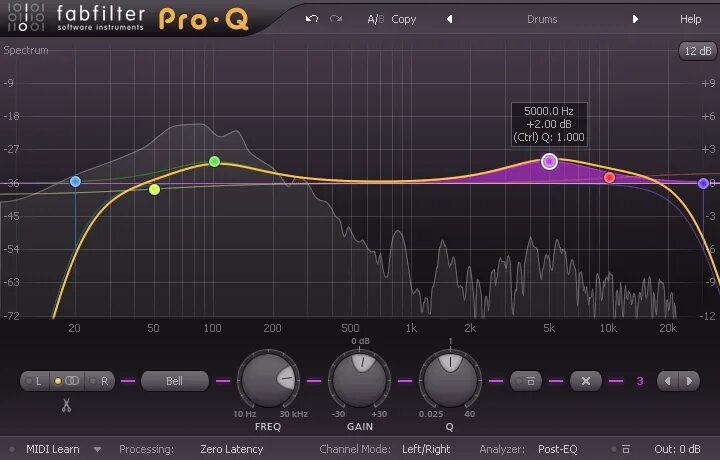The image size is (720, 460).
Task: Click the Q knob
Action: click(450, 380)
